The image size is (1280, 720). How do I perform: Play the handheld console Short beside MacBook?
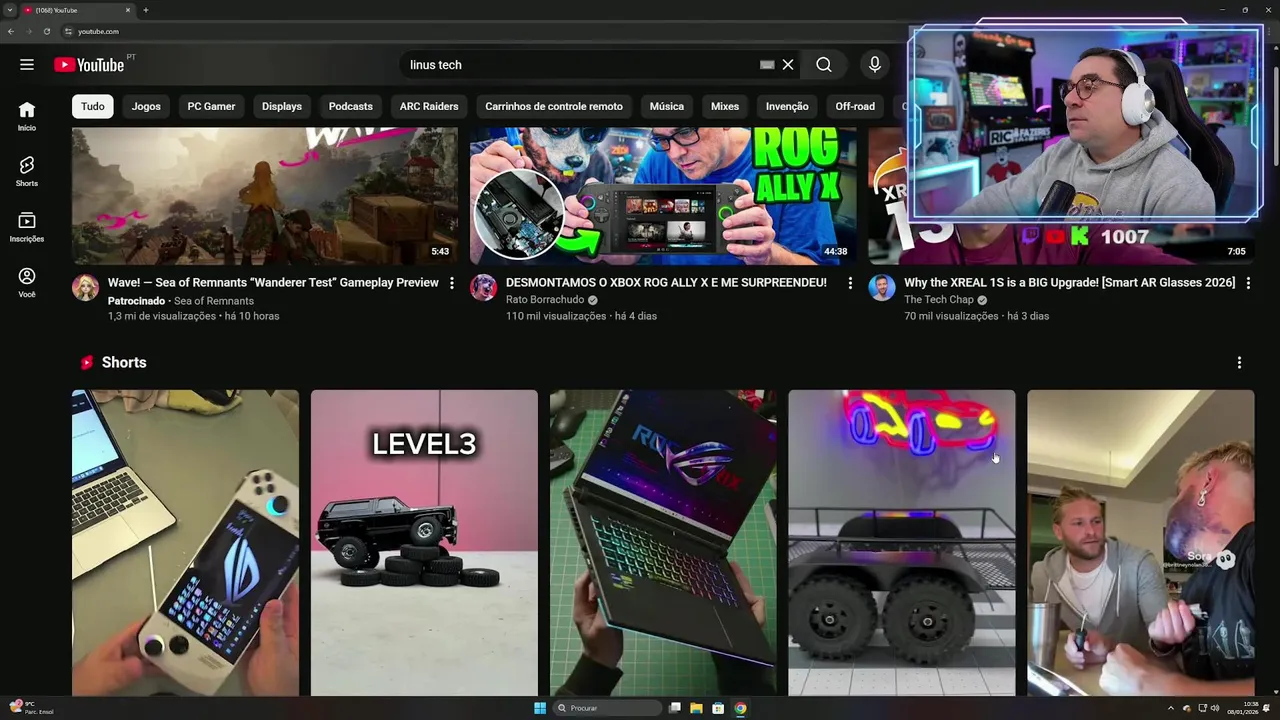[x=185, y=542]
